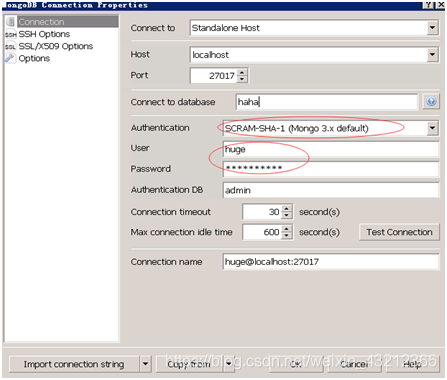Image resolution: width=447 pixels, height=380 pixels.
Task: Select the Connection item in the sidebar
Action: [68, 22]
